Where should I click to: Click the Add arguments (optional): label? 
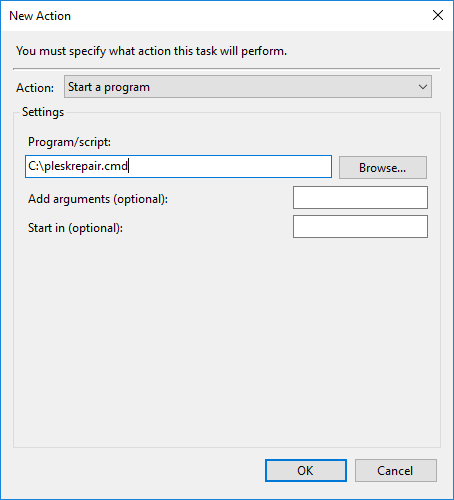pos(98,199)
